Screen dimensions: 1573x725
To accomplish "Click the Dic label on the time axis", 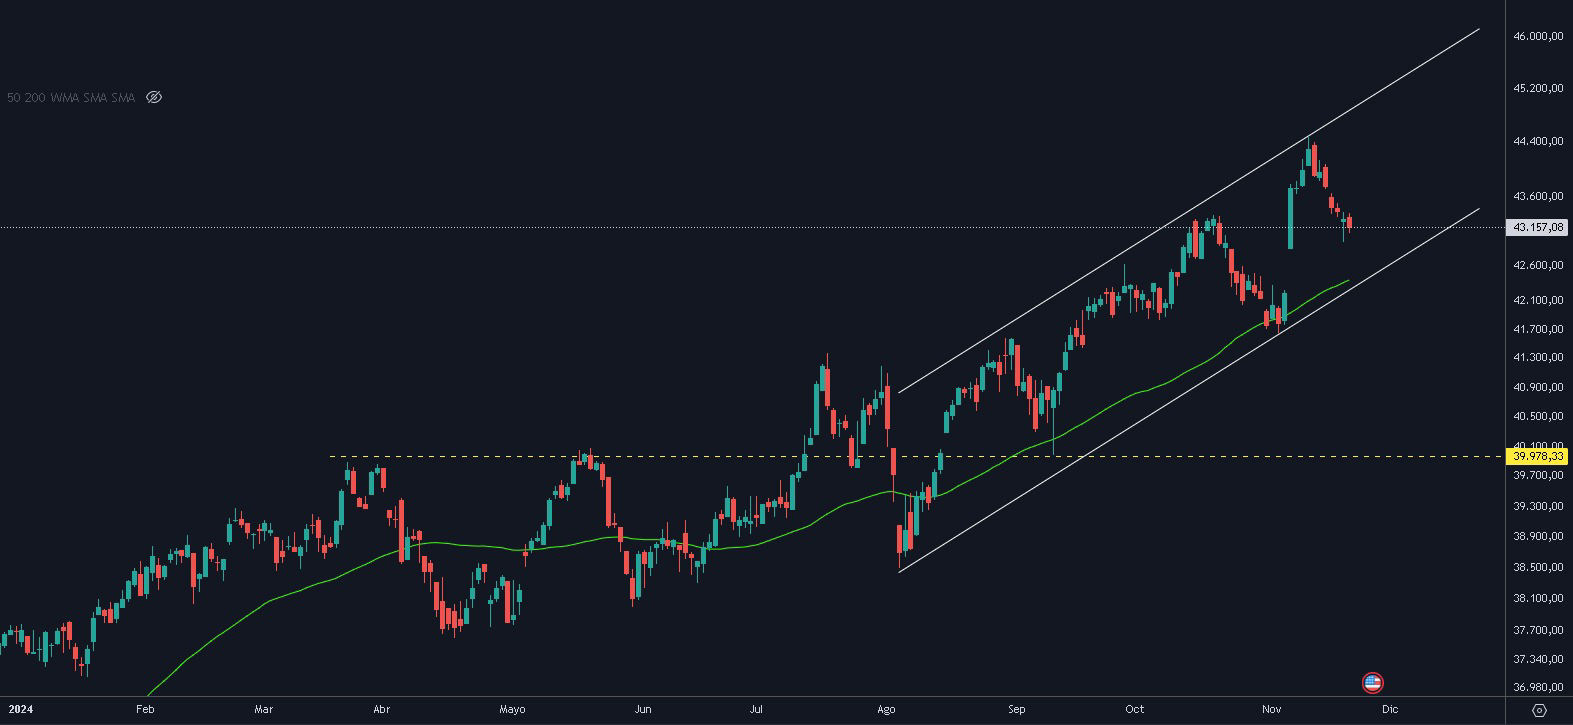I will pyautogui.click(x=1389, y=710).
